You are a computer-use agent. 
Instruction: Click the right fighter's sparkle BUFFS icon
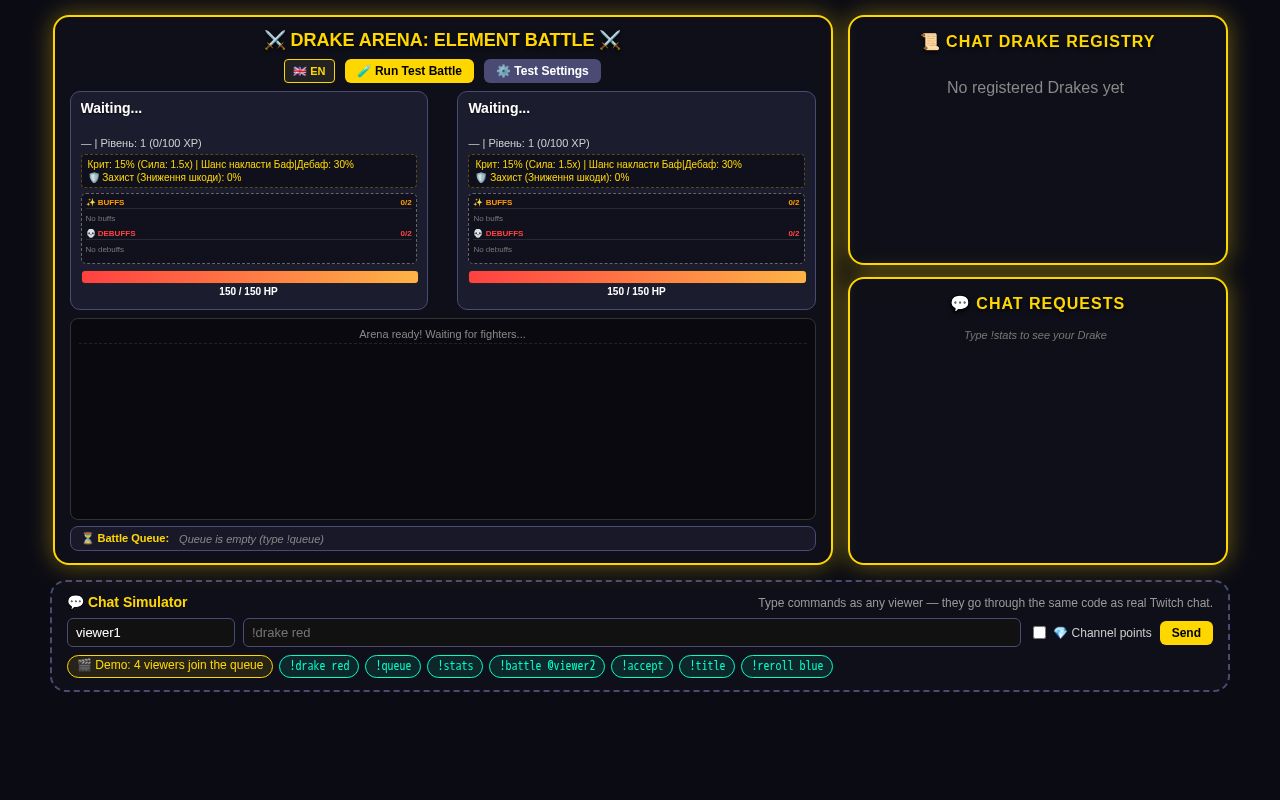pos(478,203)
